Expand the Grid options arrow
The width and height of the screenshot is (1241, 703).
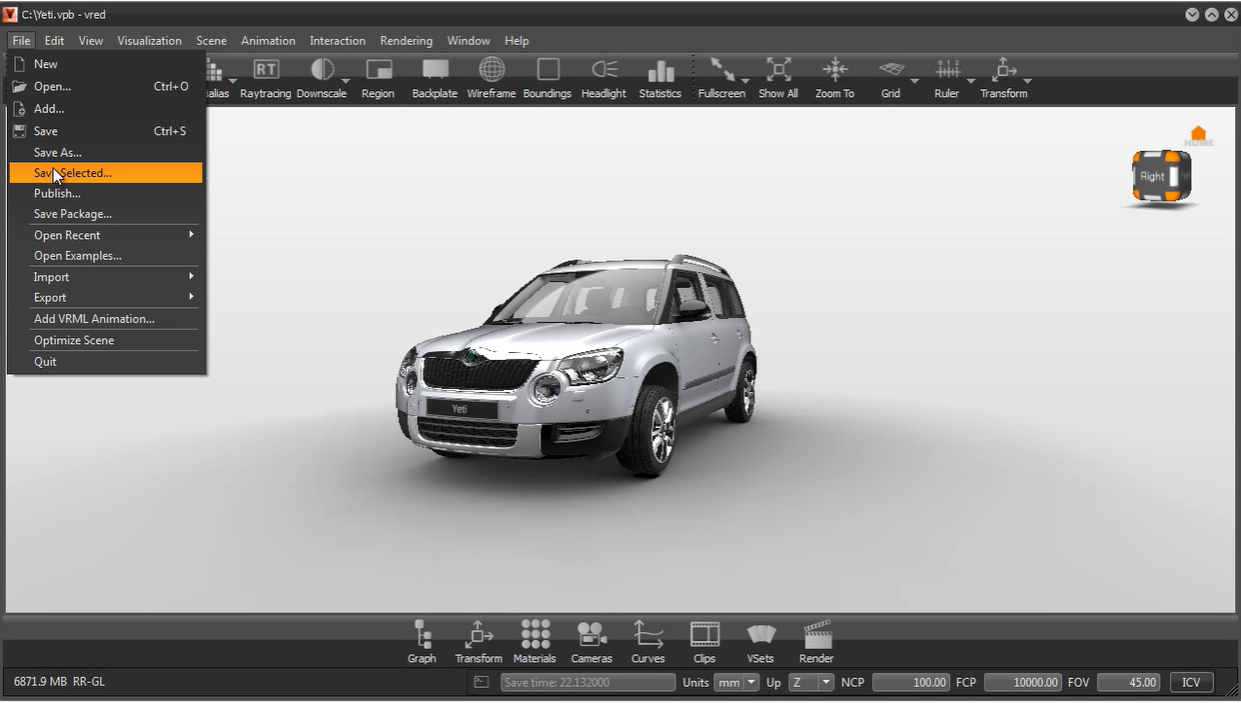click(x=914, y=80)
